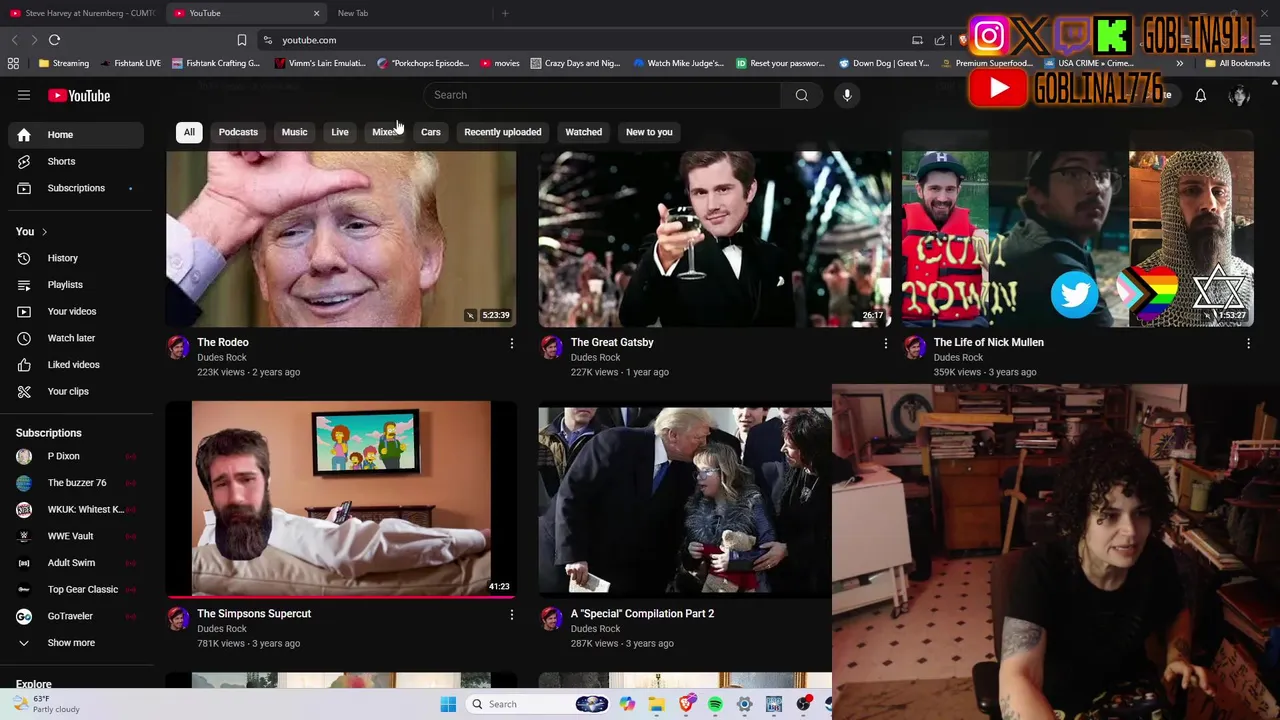
Task: Open Playlists in the sidebar
Action: coord(77,285)
